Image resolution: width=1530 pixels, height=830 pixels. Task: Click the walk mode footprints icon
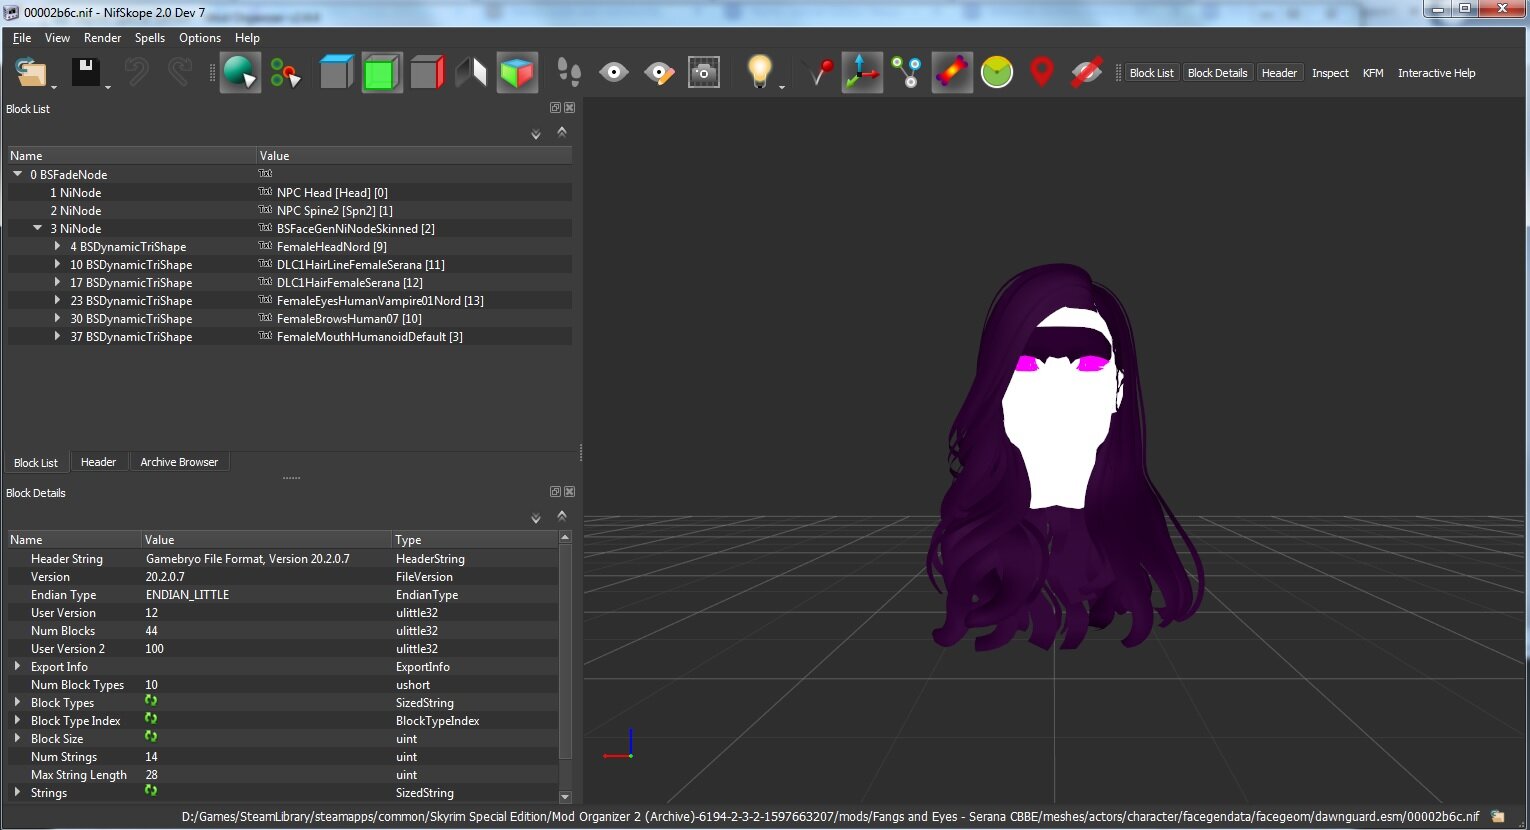click(568, 73)
